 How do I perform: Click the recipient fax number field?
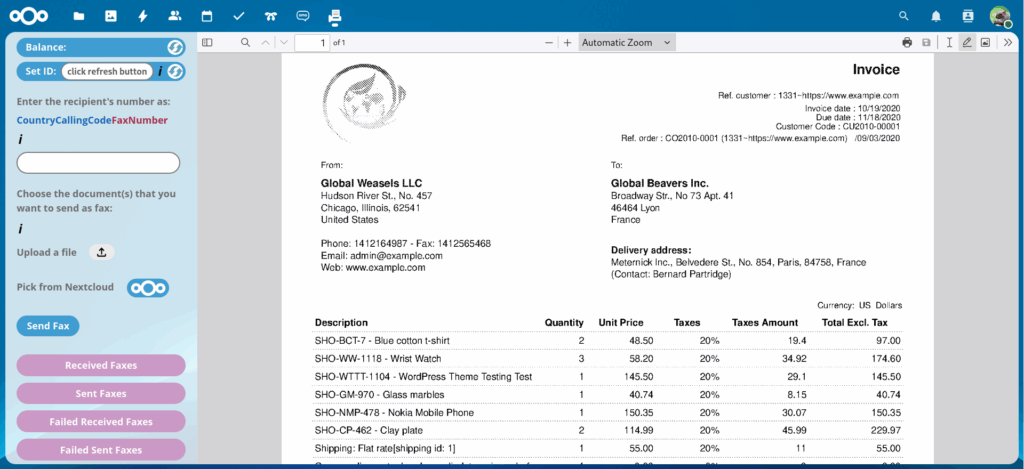[x=98, y=163]
